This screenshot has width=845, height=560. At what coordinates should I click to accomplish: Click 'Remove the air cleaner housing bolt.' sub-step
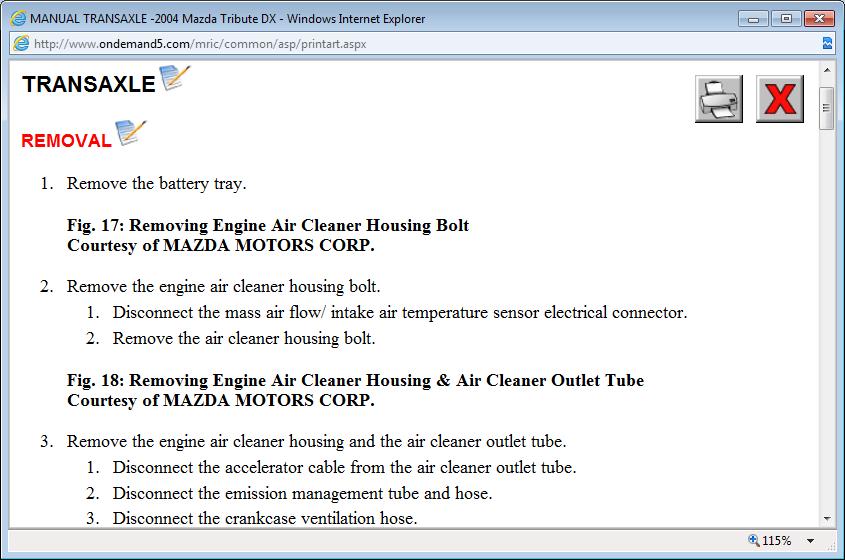[x=244, y=338]
